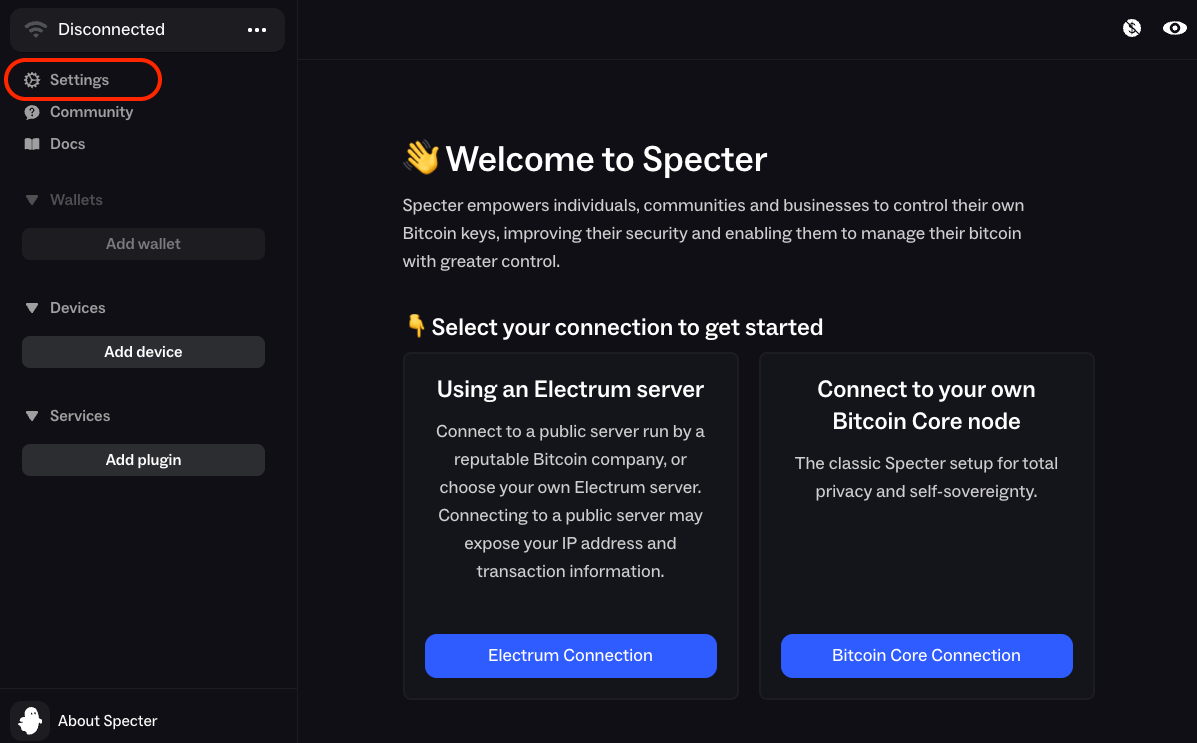The height and width of the screenshot is (743, 1197).
Task: Click the Settings gear icon
Action: pos(31,79)
